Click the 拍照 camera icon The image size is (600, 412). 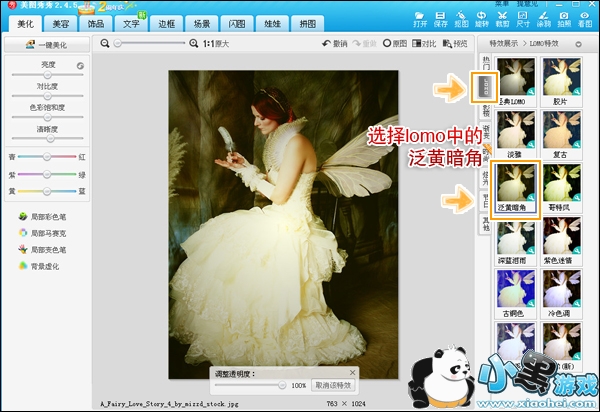click(564, 20)
